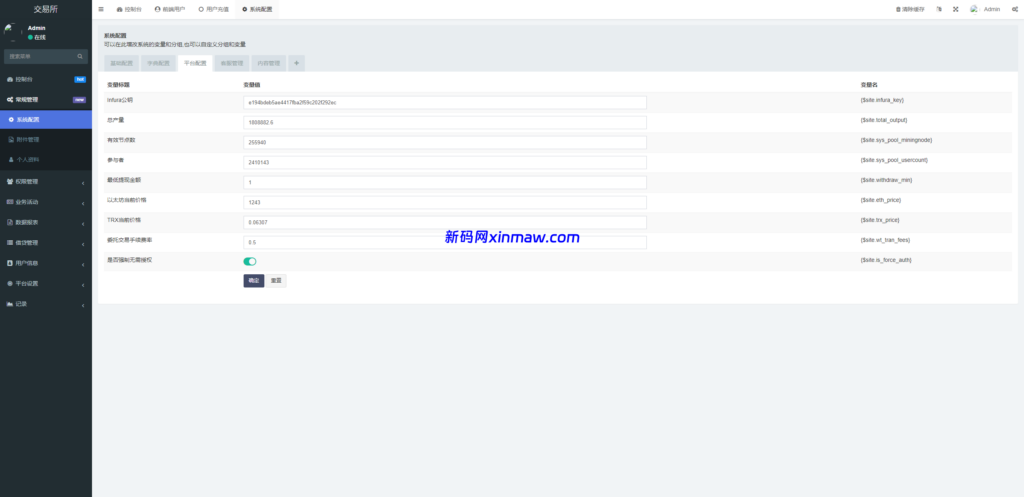The height and width of the screenshot is (497, 1024).
Task: Click the plus icon to add a config group
Action: [297, 63]
